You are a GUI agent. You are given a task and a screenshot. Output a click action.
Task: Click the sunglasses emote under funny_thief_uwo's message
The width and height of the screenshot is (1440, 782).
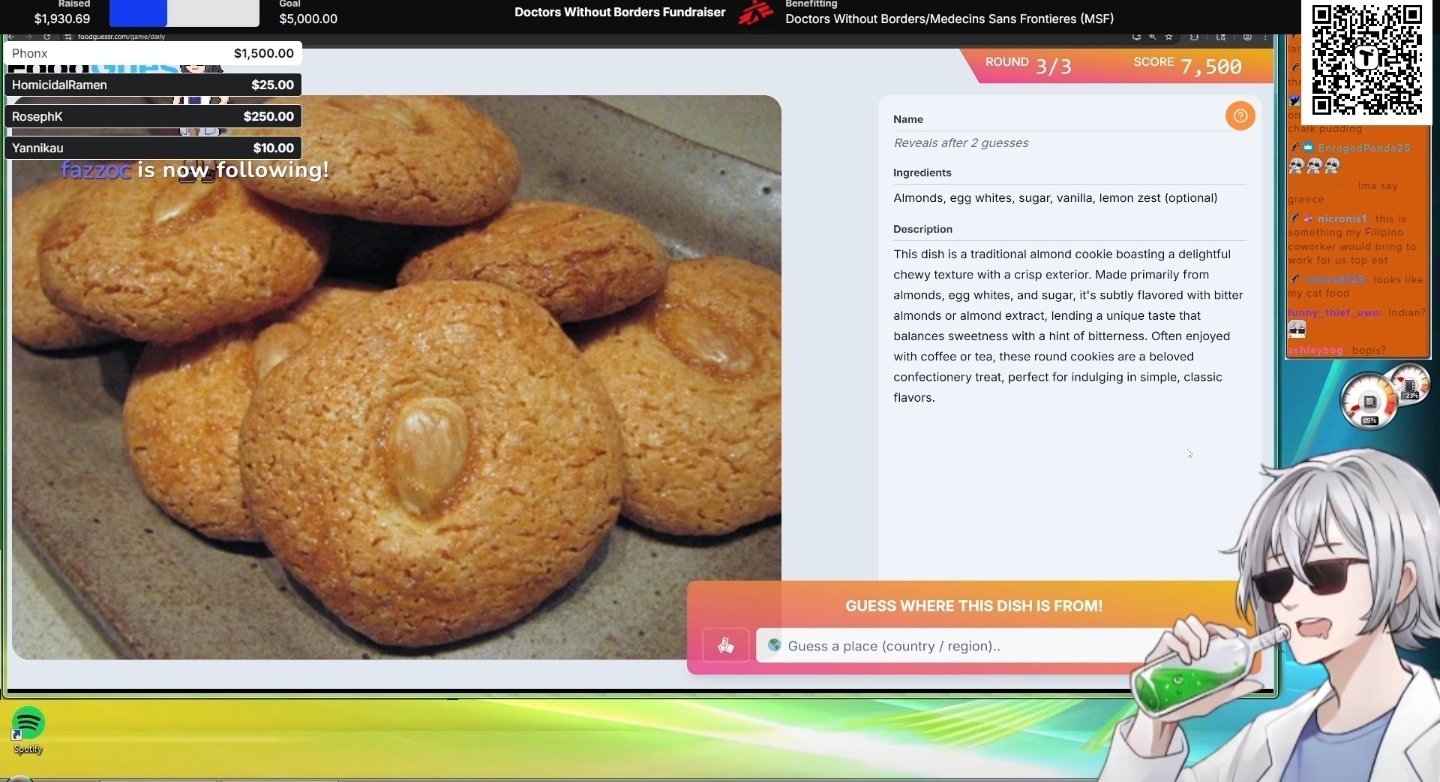1297,329
